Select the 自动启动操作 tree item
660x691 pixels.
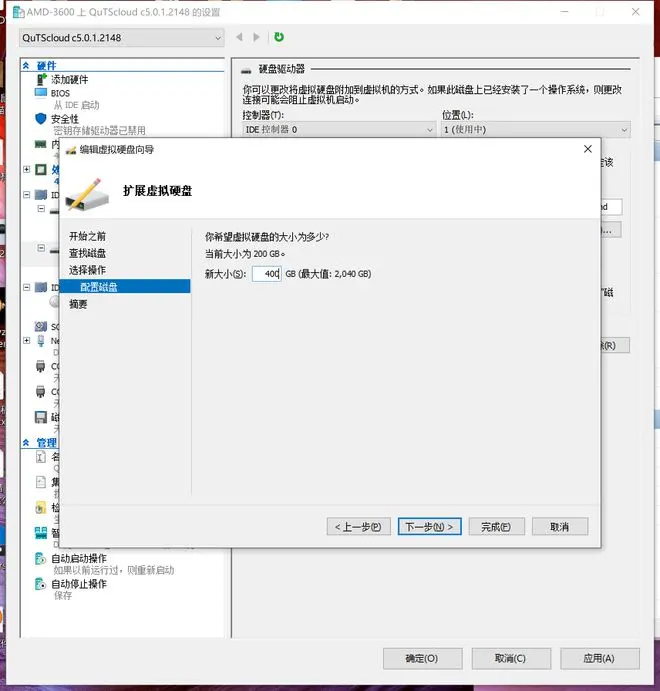coord(79,558)
